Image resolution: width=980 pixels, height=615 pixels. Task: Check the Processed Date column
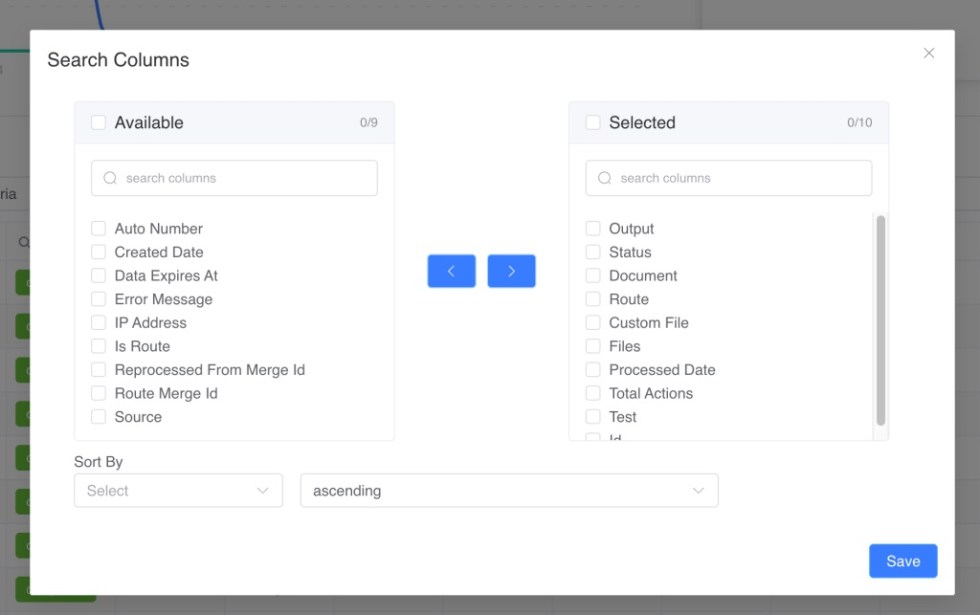(x=593, y=369)
